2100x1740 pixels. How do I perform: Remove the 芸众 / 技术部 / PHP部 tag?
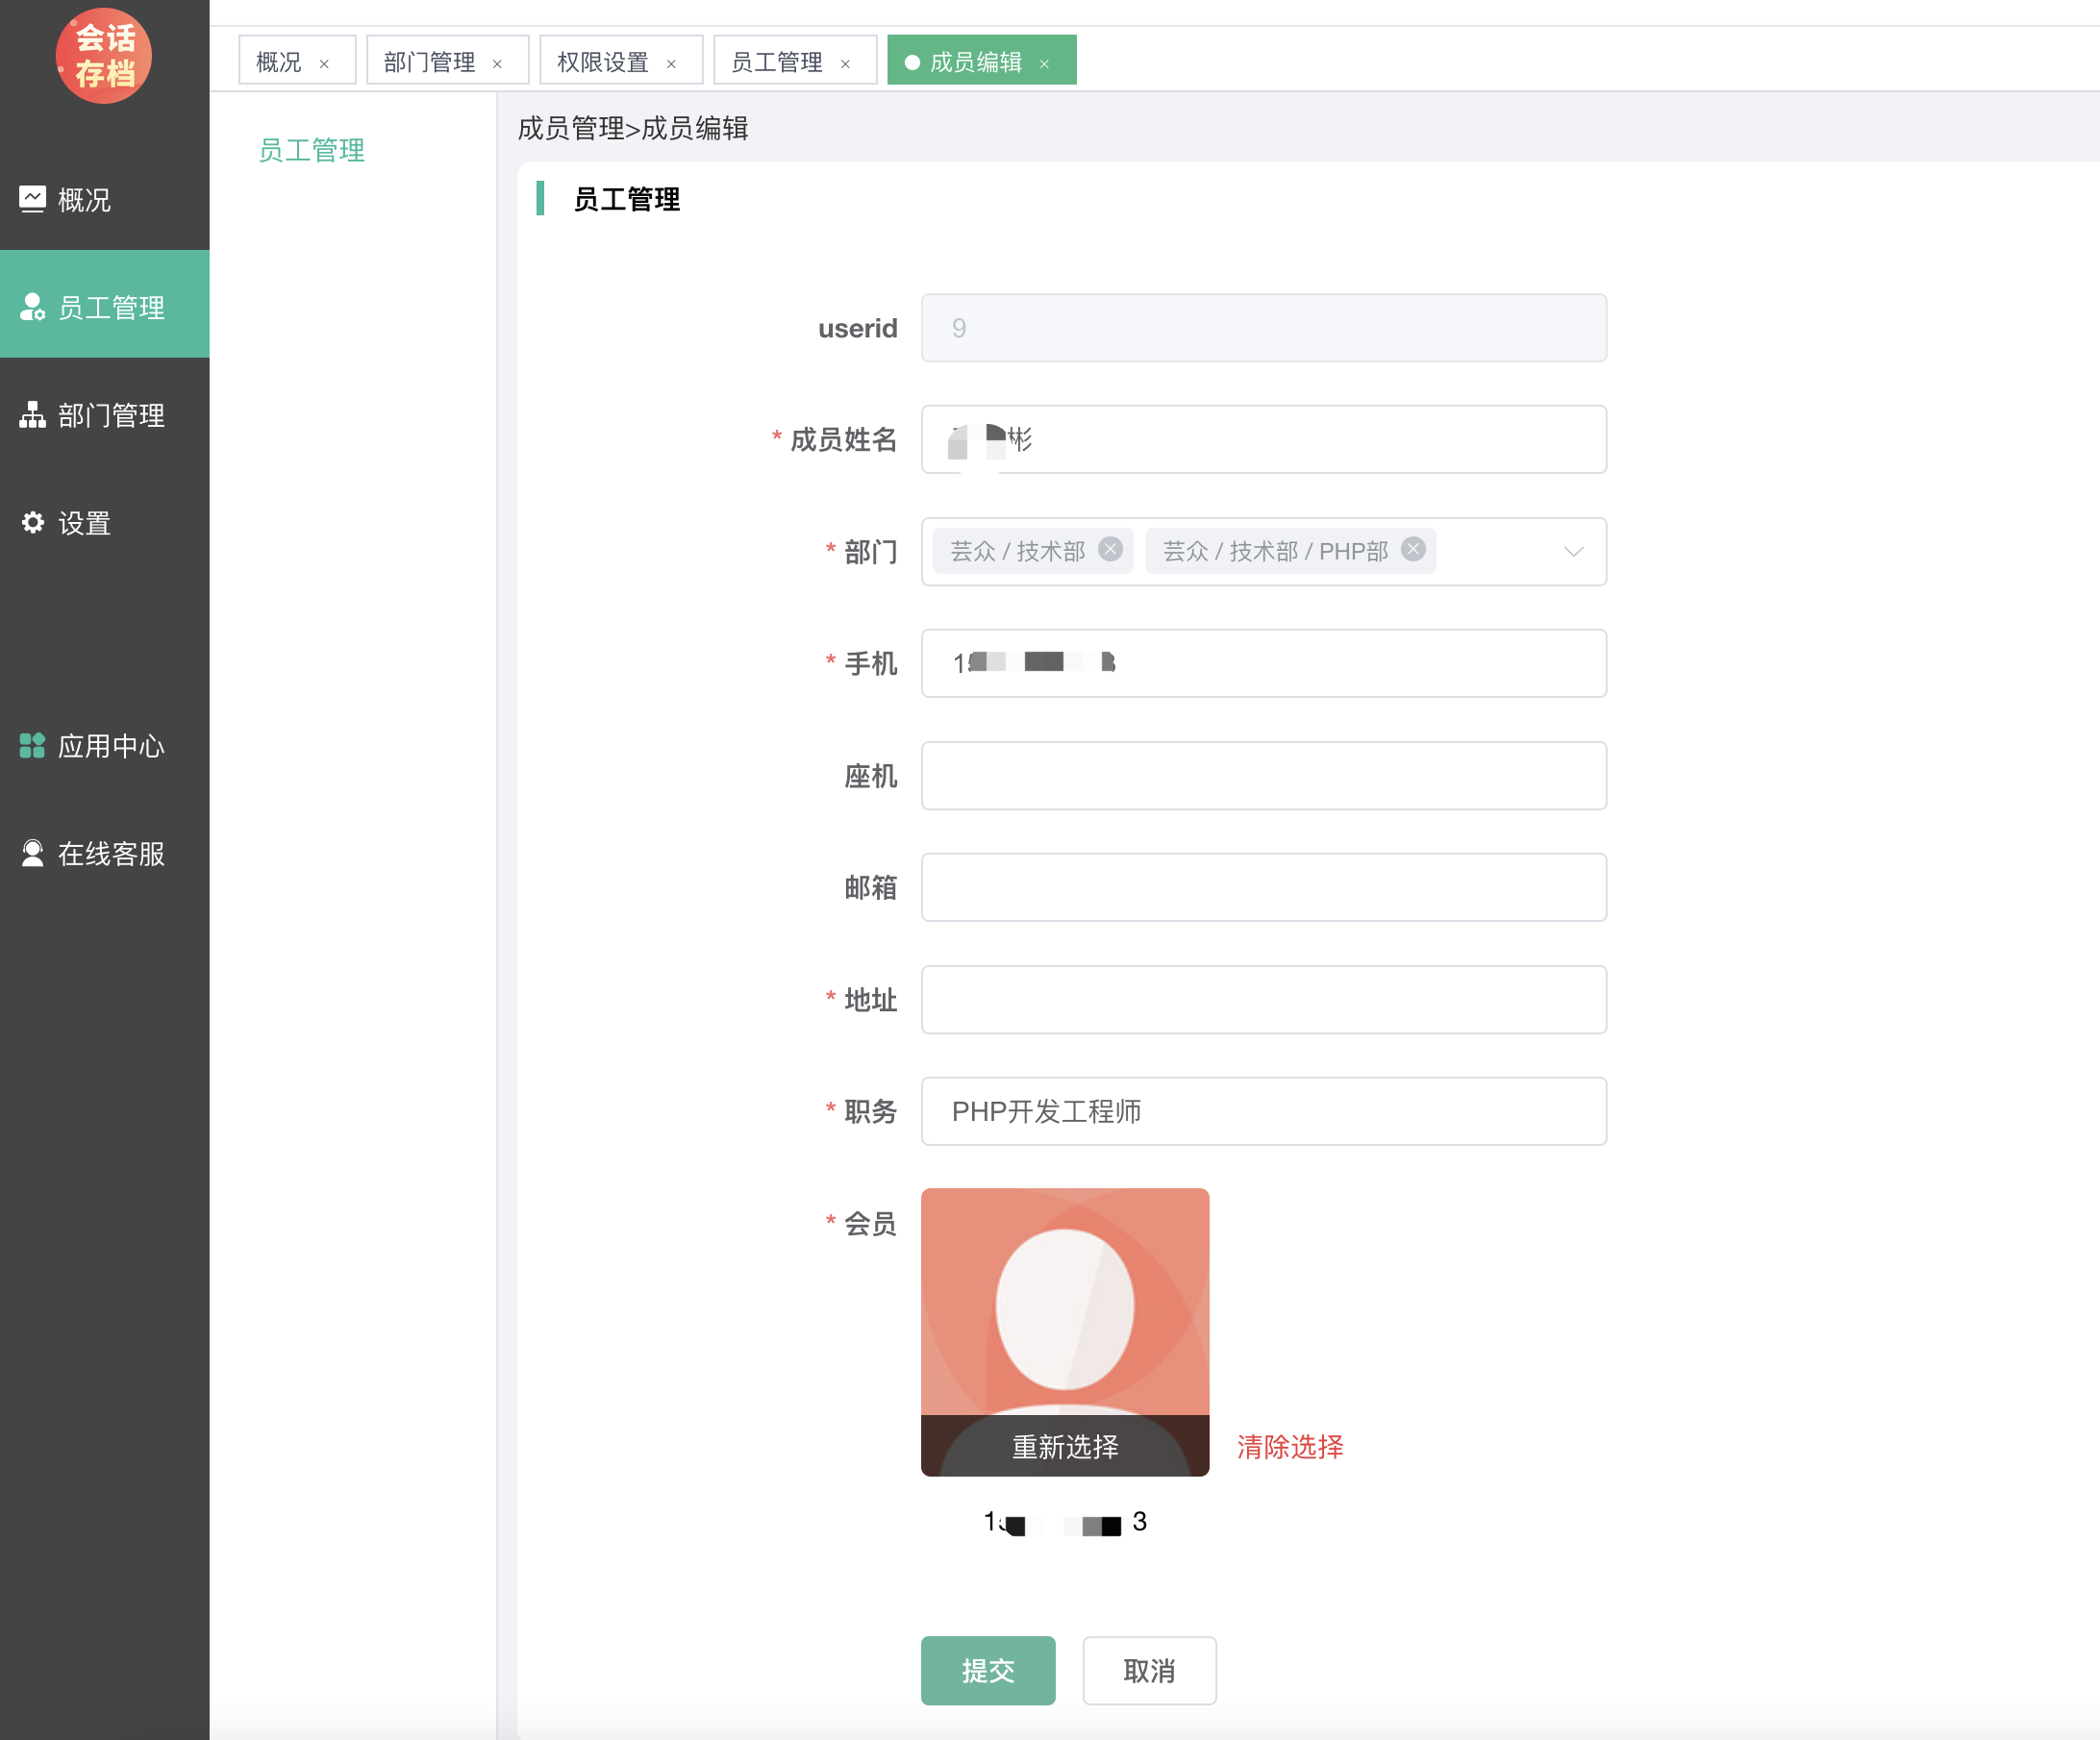tap(1413, 549)
